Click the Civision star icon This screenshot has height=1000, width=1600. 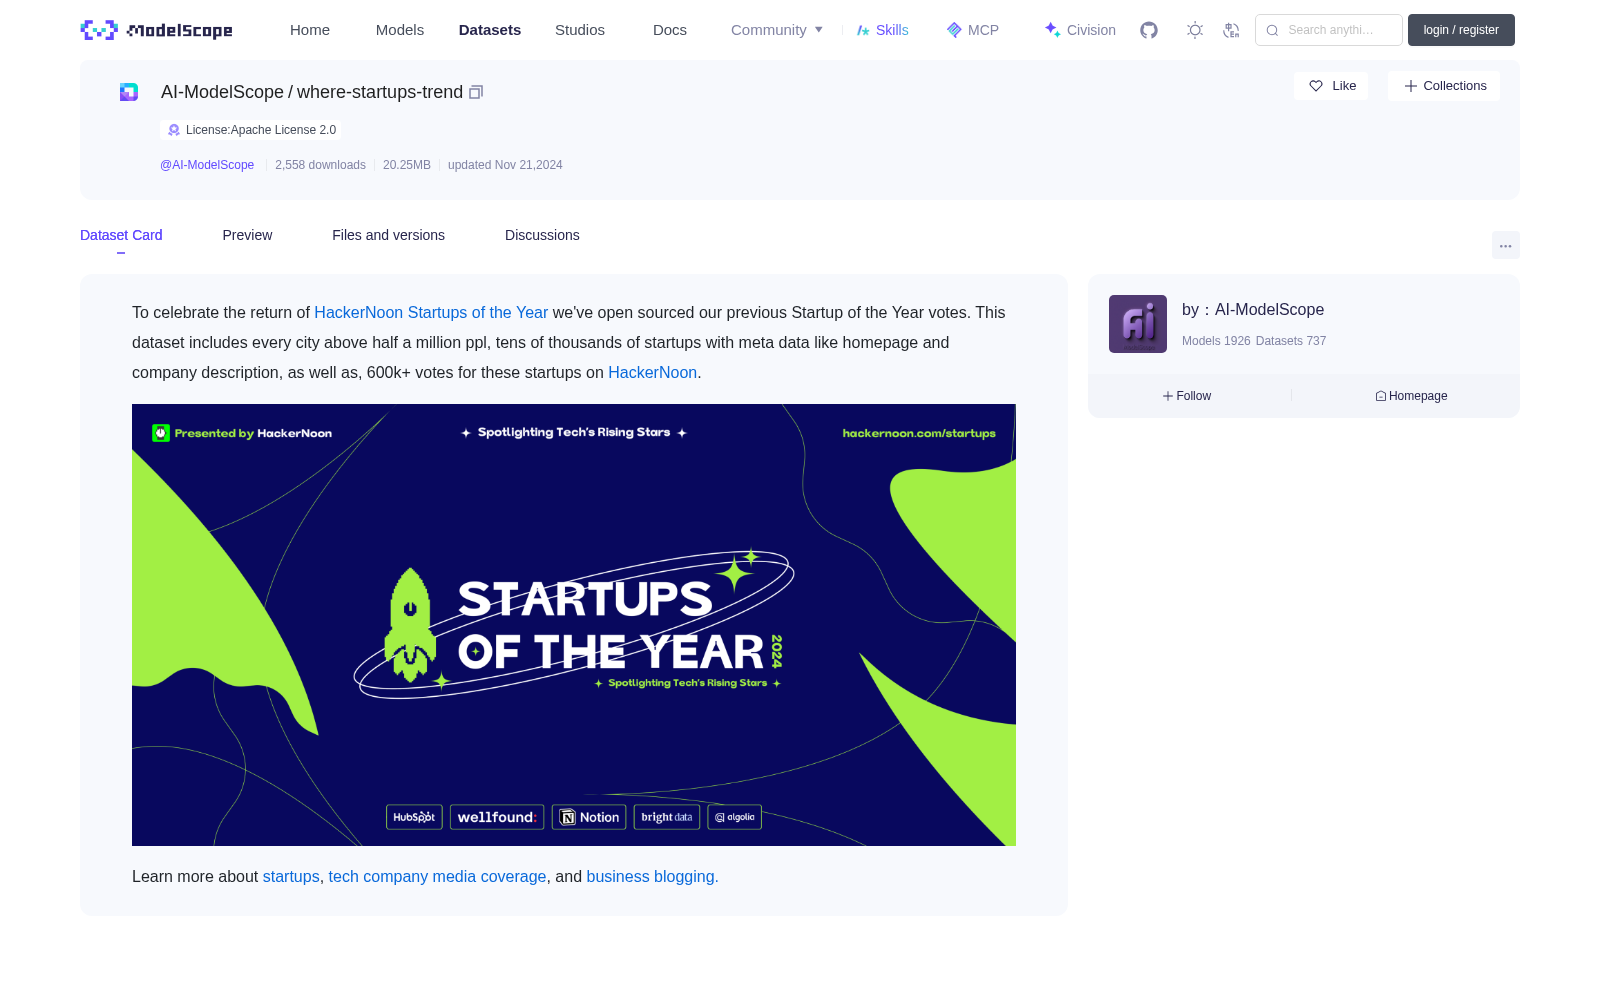[x=1052, y=30]
